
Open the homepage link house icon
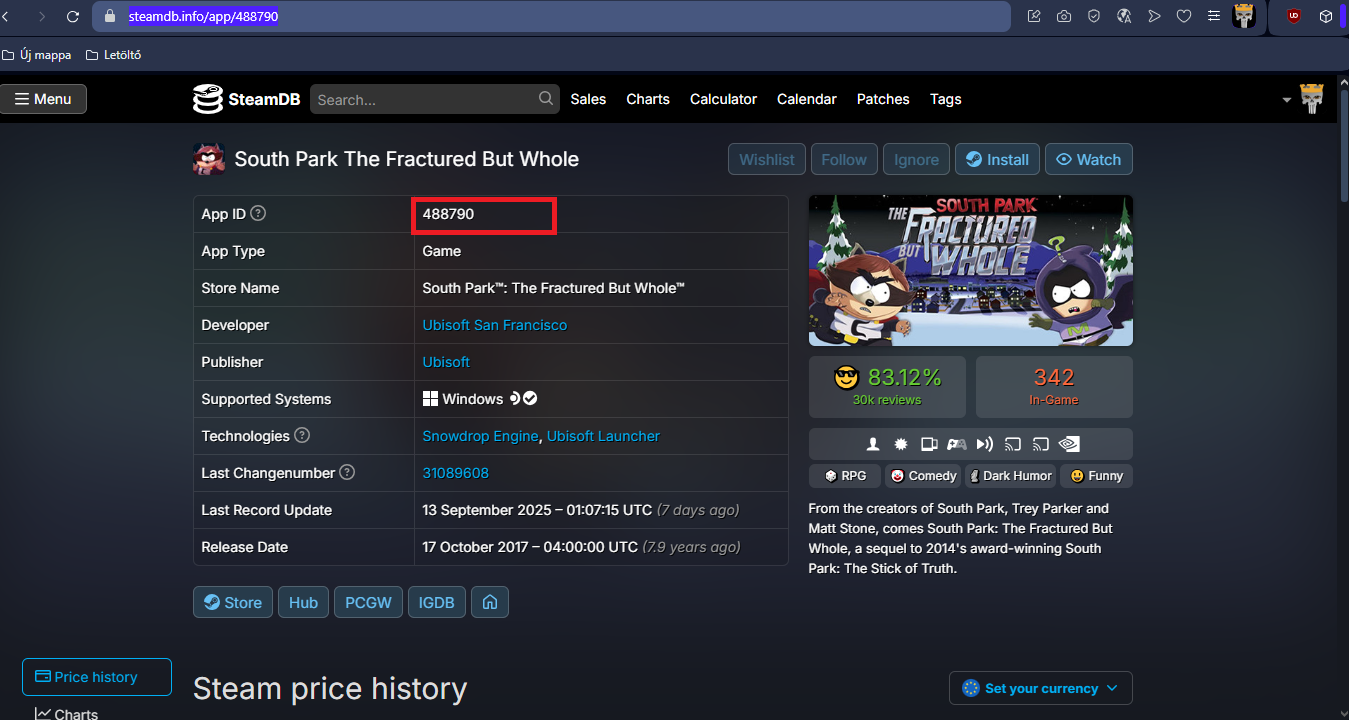coord(490,602)
